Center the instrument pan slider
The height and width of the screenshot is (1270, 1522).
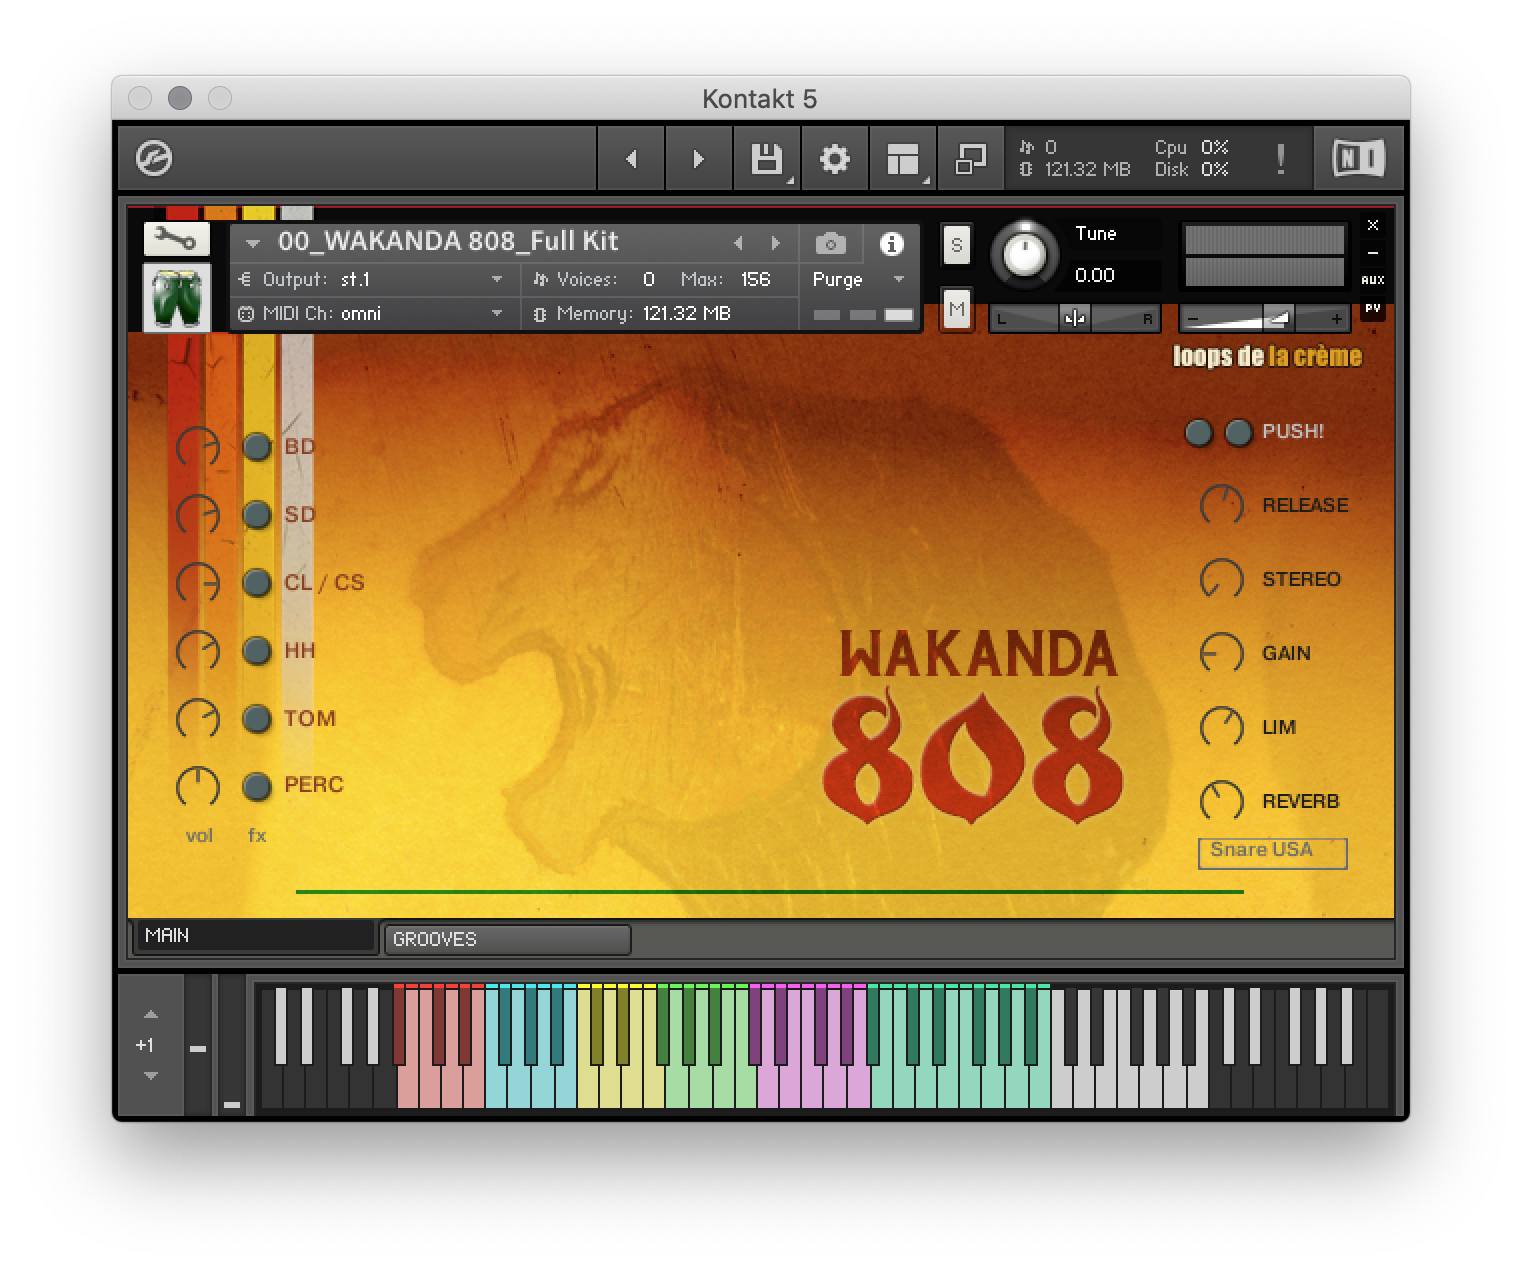coord(1073,318)
